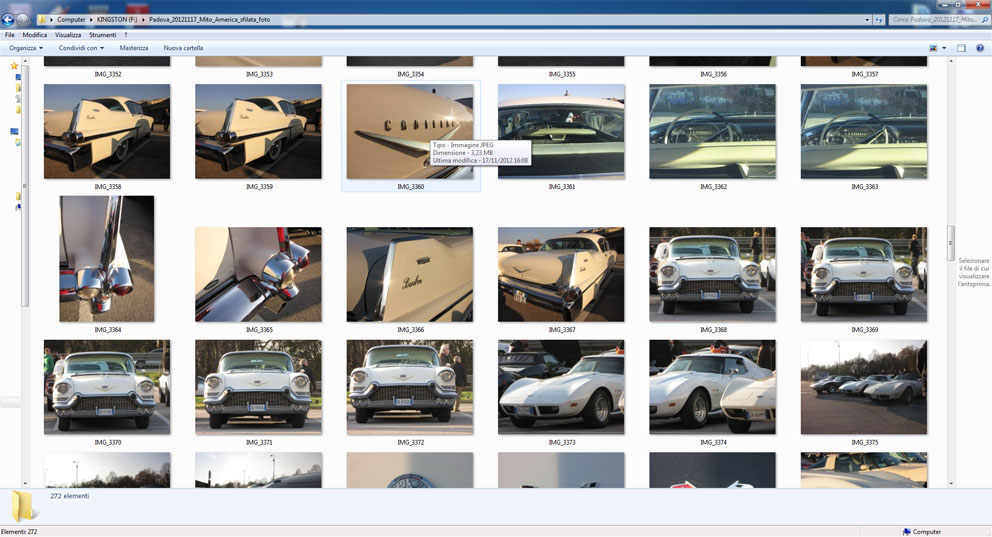Viewport: 992px width, 537px height.
Task: Open the File menu
Action: click(x=9, y=35)
